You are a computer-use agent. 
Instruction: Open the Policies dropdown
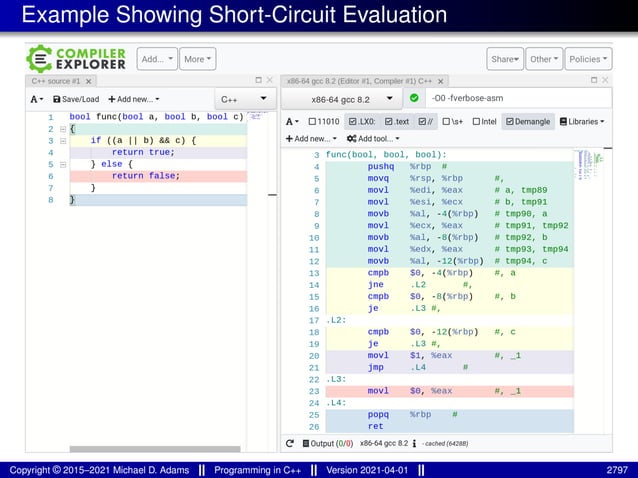click(x=588, y=59)
